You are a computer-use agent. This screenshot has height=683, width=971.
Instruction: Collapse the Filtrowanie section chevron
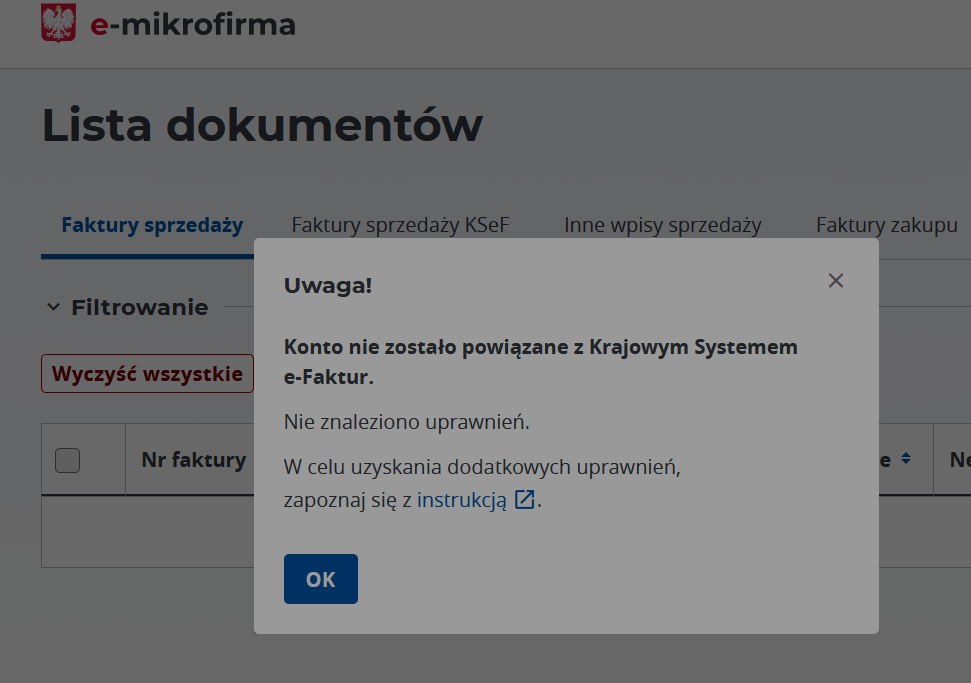[x=54, y=307]
